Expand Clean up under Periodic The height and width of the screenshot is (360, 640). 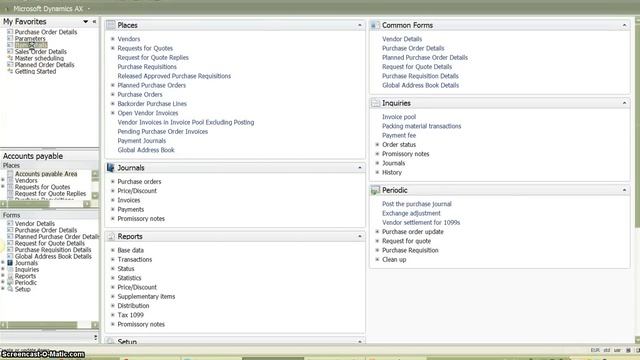(x=377, y=260)
